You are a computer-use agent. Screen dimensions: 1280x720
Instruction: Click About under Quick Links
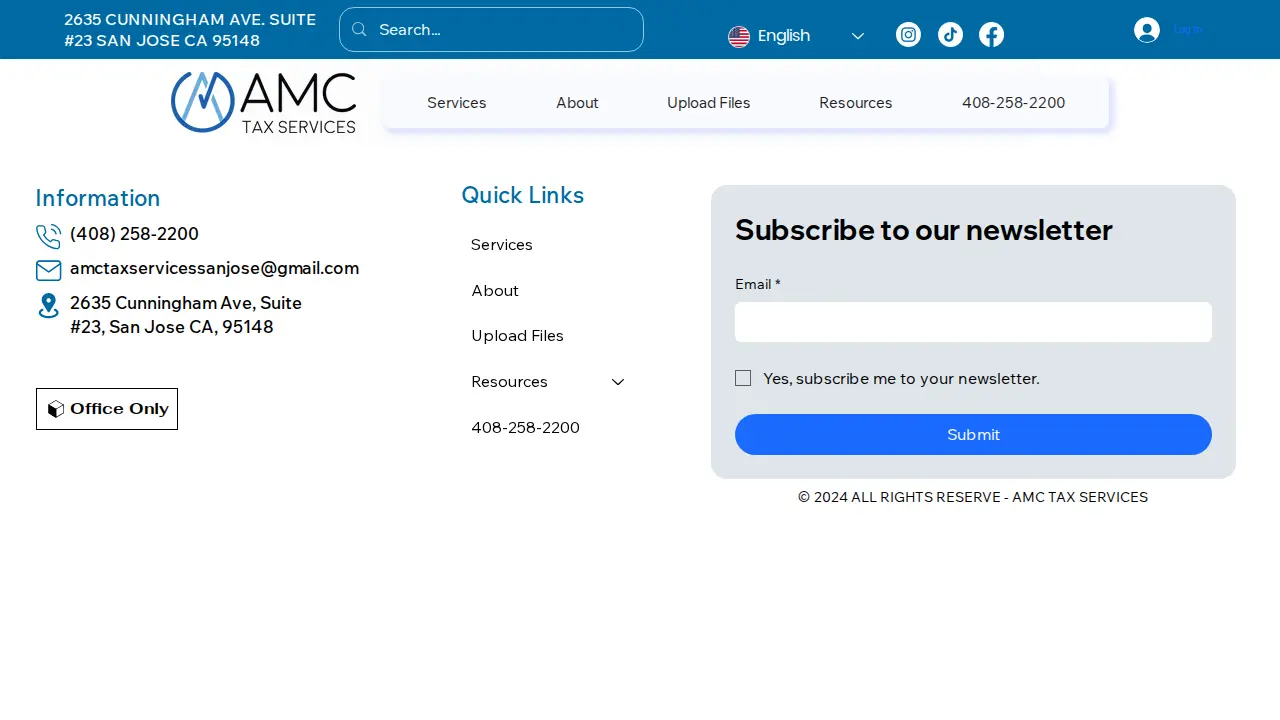click(495, 291)
